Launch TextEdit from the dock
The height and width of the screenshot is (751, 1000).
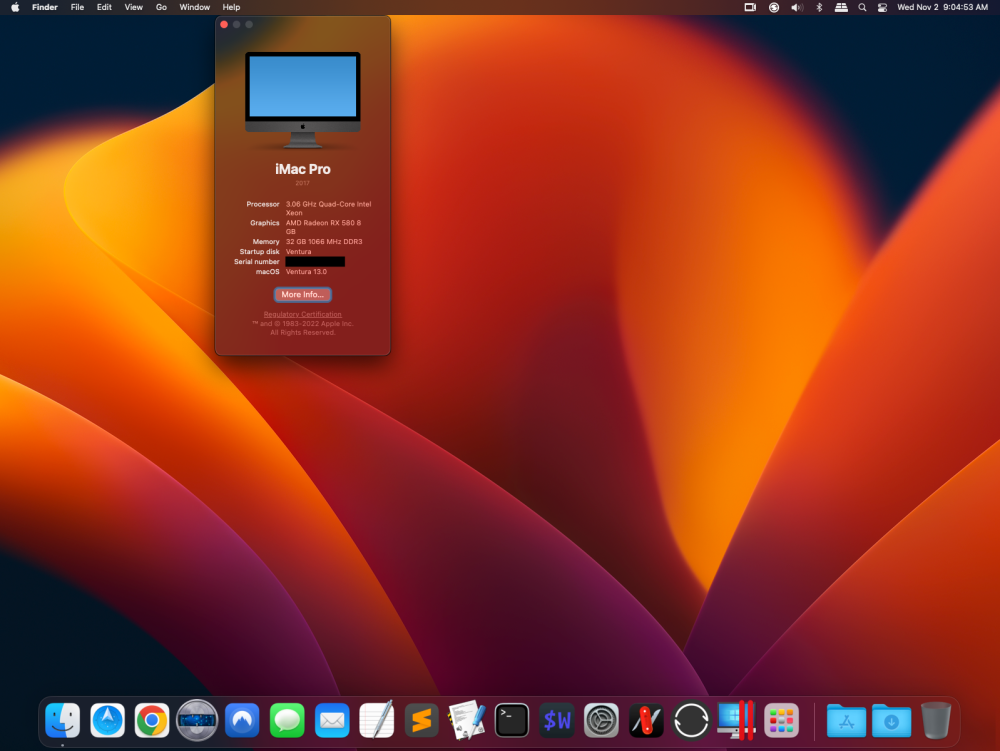click(377, 720)
